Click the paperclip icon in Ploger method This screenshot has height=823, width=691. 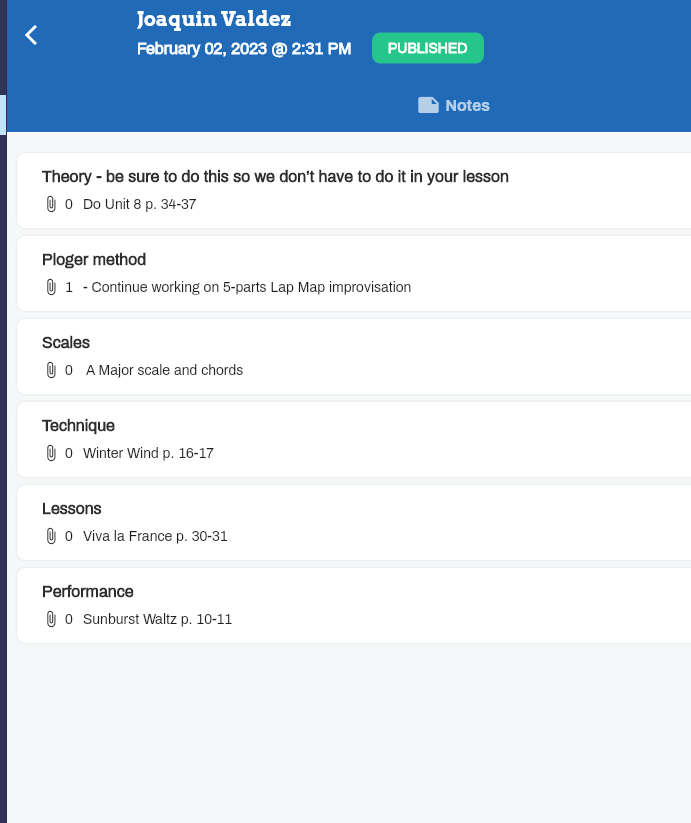tap(51, 287)
